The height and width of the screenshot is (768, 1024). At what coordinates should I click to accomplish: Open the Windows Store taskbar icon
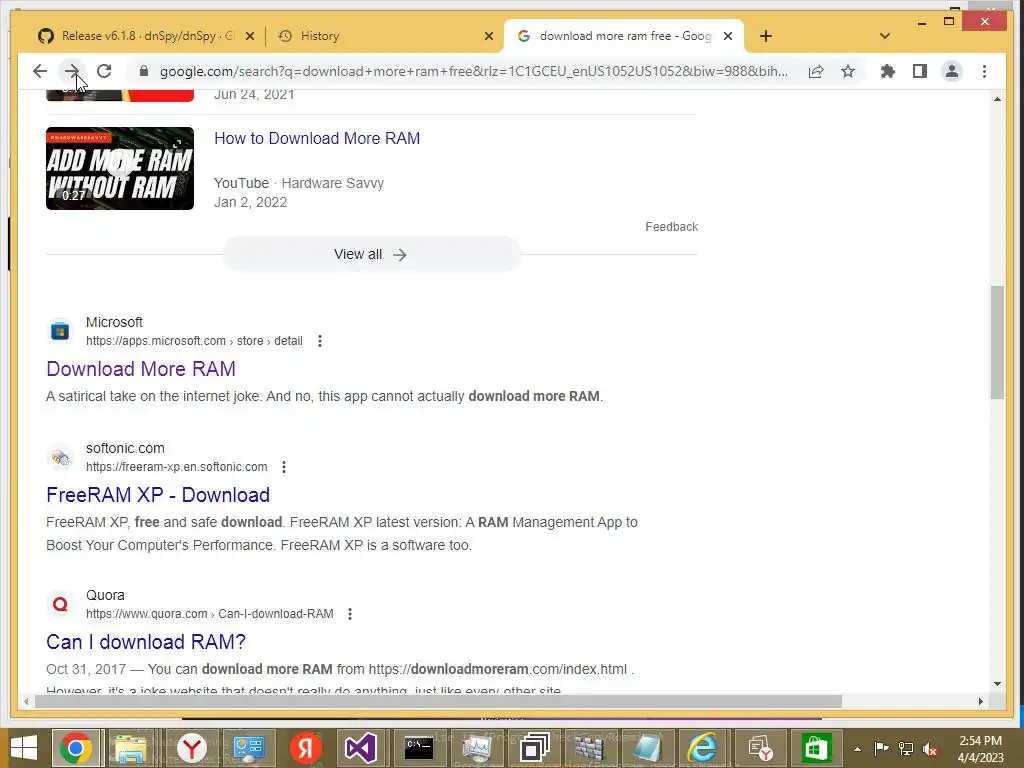pyautogui.click(x=816, y=748)
